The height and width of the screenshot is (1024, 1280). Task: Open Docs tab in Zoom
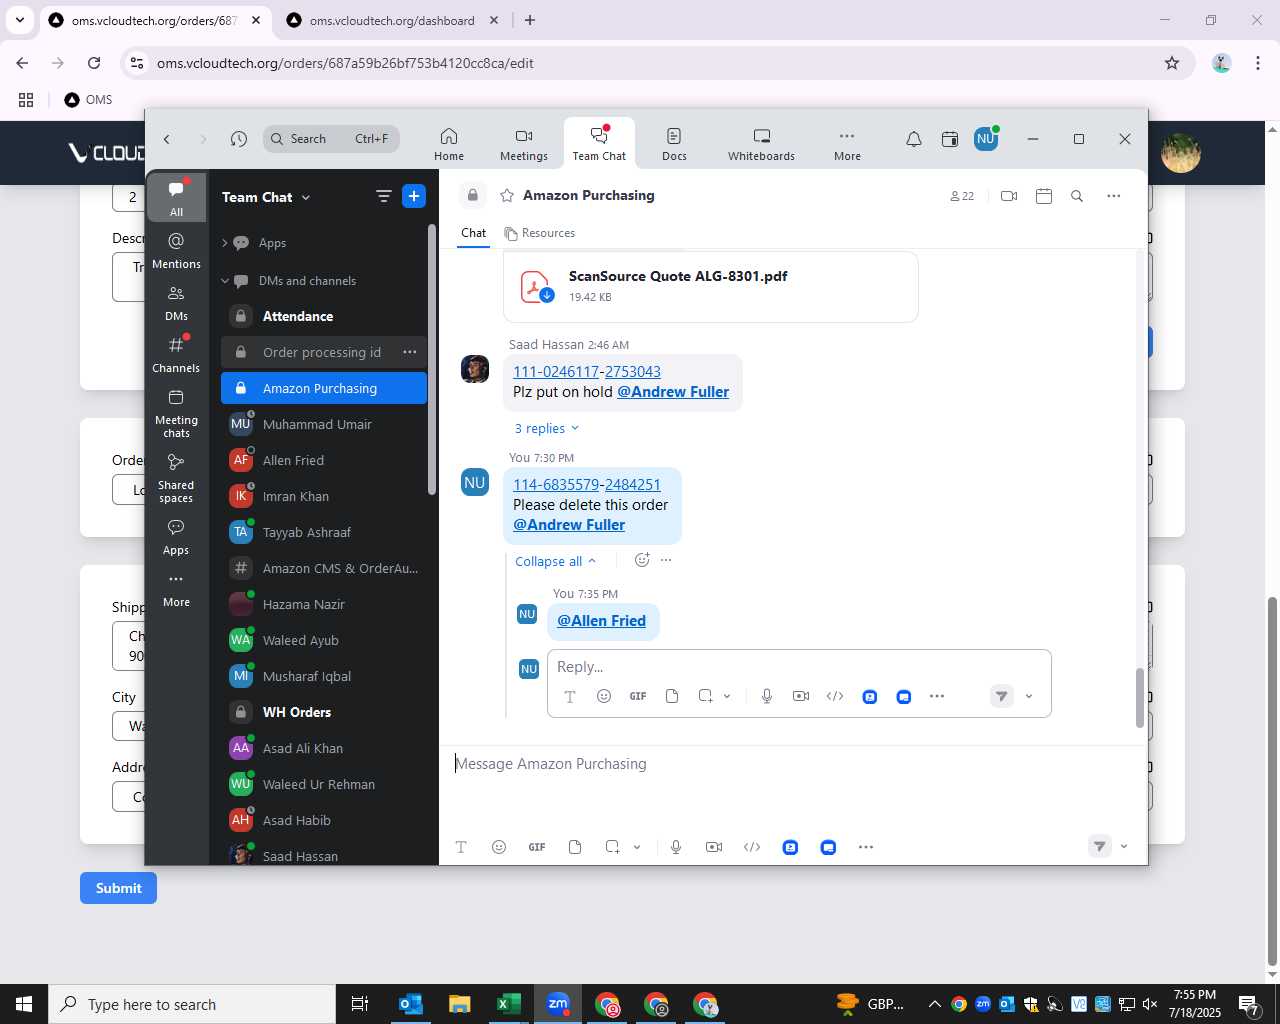[x=674, y=144]
